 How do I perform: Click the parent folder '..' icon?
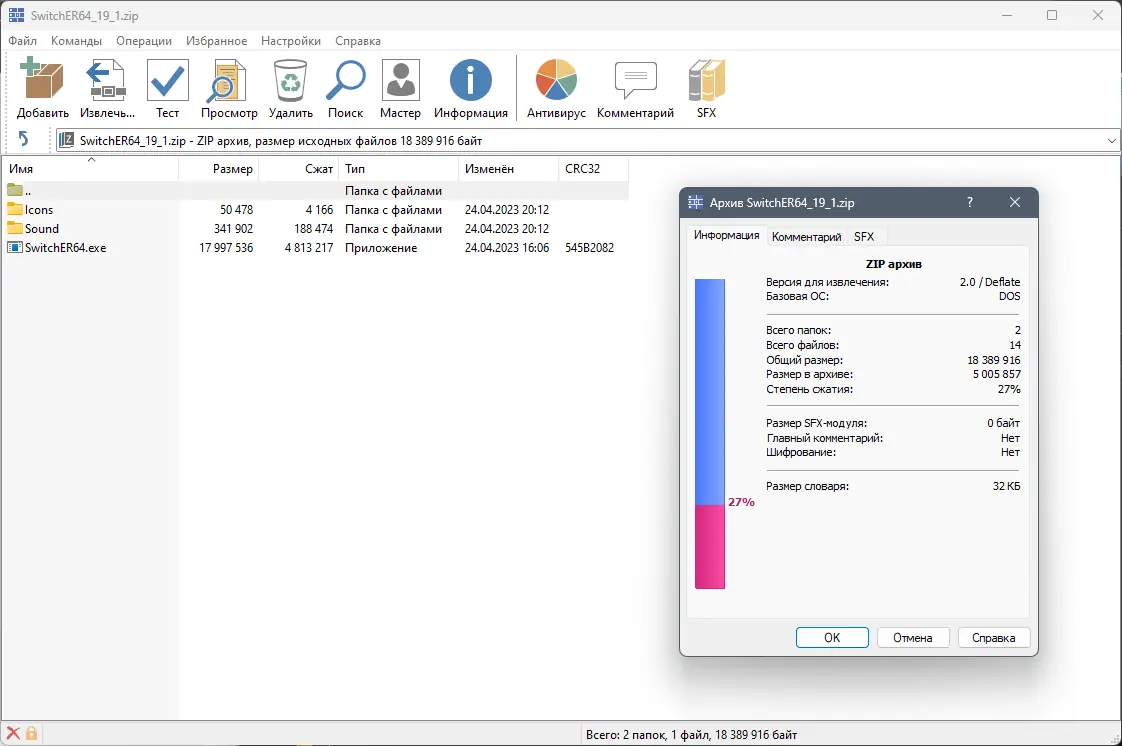coord(15,190)
